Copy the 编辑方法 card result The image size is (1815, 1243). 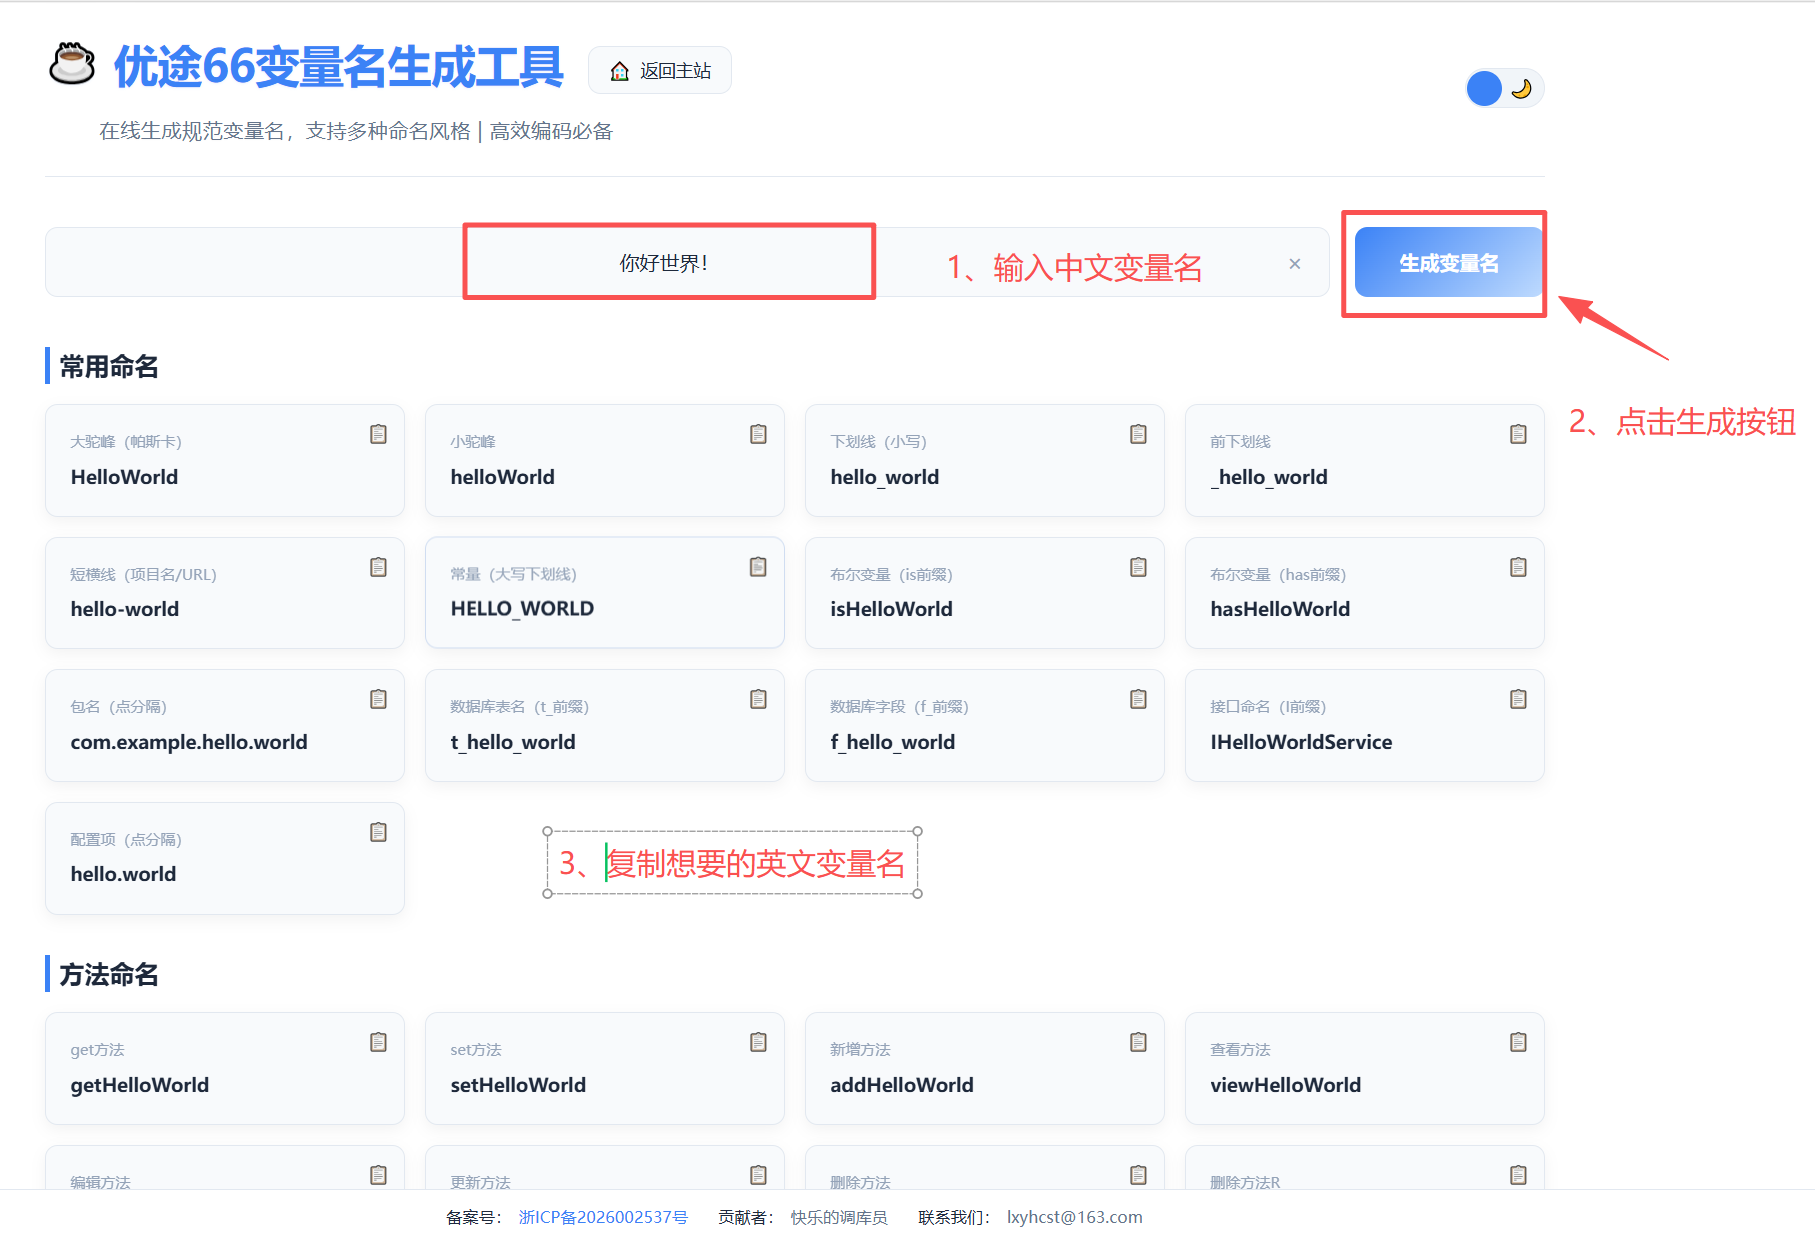pyautogui.click(x=378, y=1175)
